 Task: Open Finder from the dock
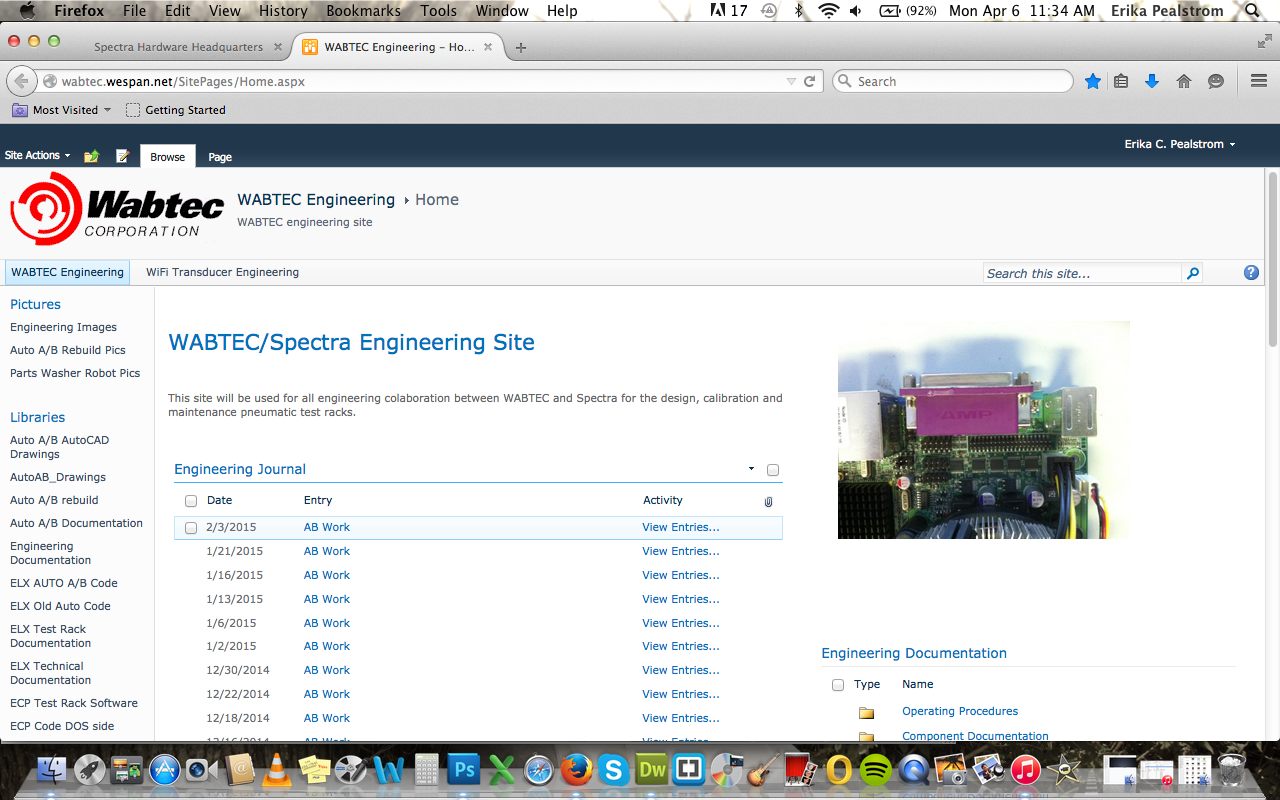(52, 769)
